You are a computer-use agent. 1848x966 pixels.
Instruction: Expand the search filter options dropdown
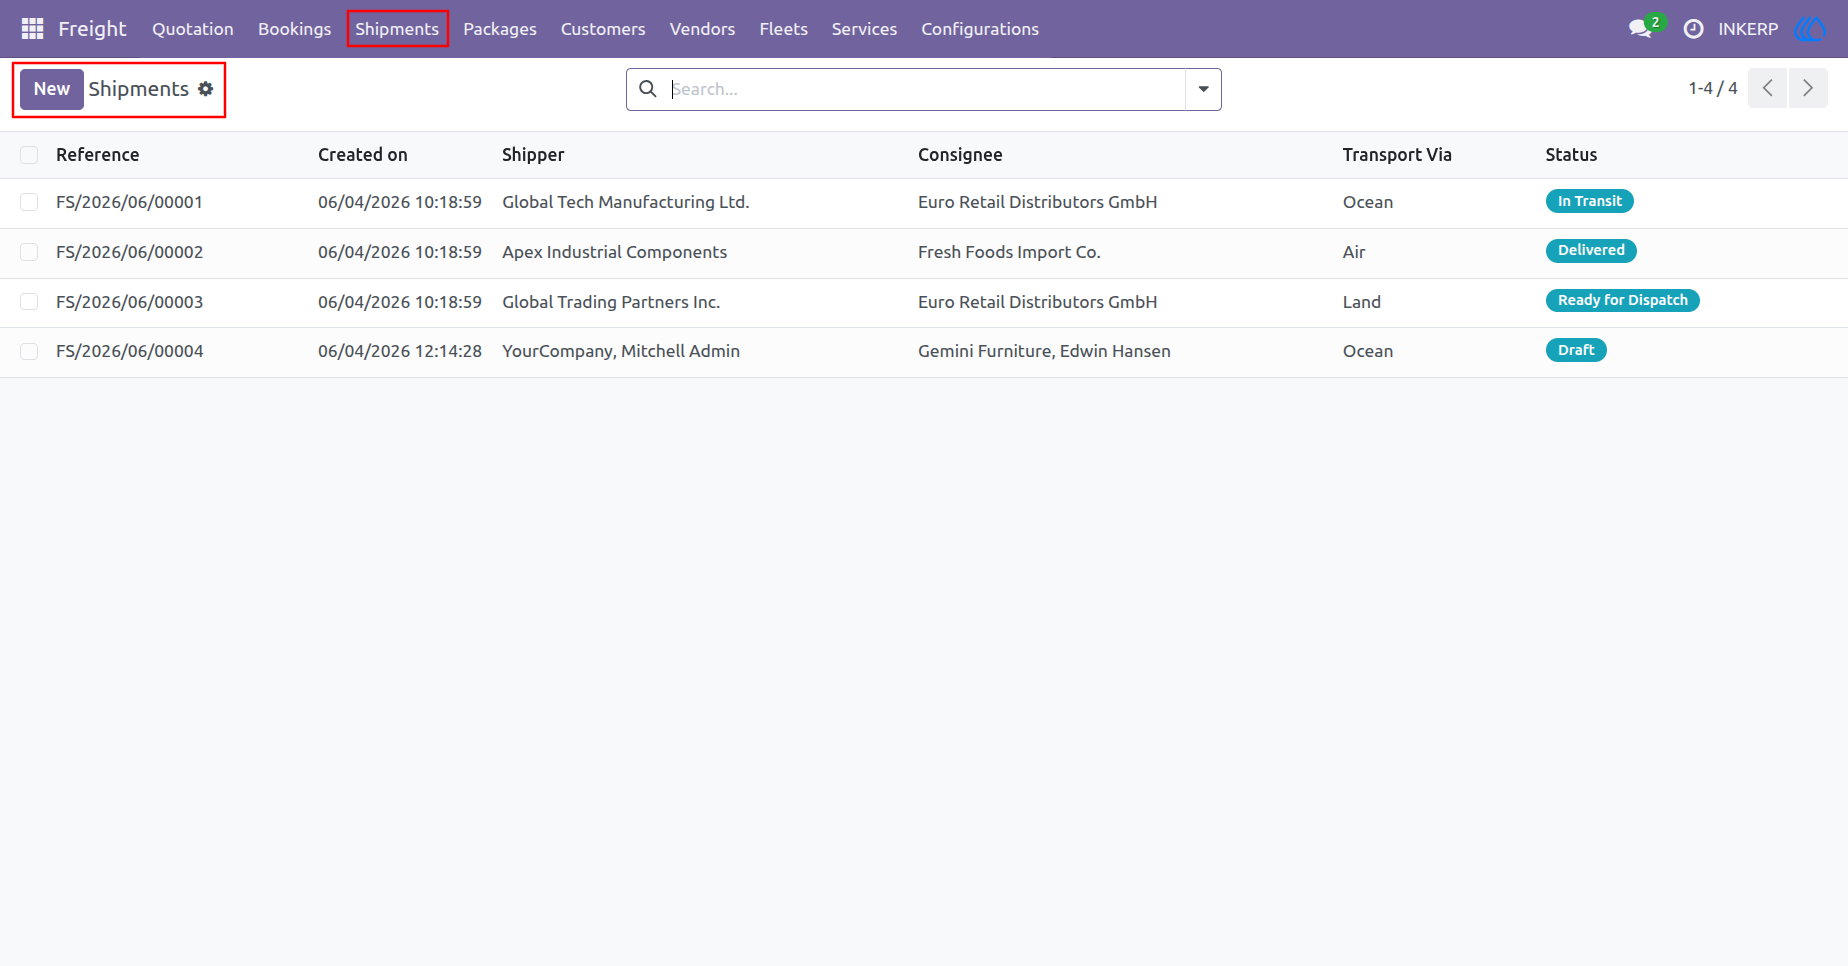tap(1203, 89)
